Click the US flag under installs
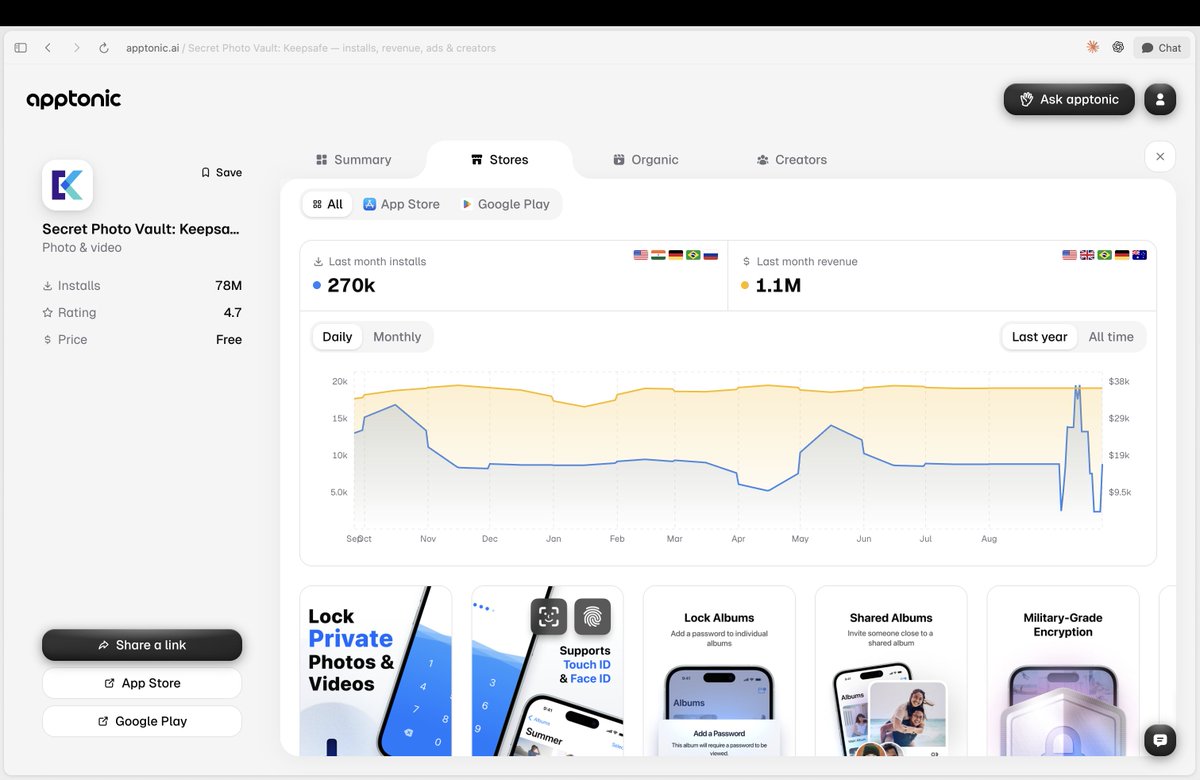1200x780 pixels. tap(641, 255)
